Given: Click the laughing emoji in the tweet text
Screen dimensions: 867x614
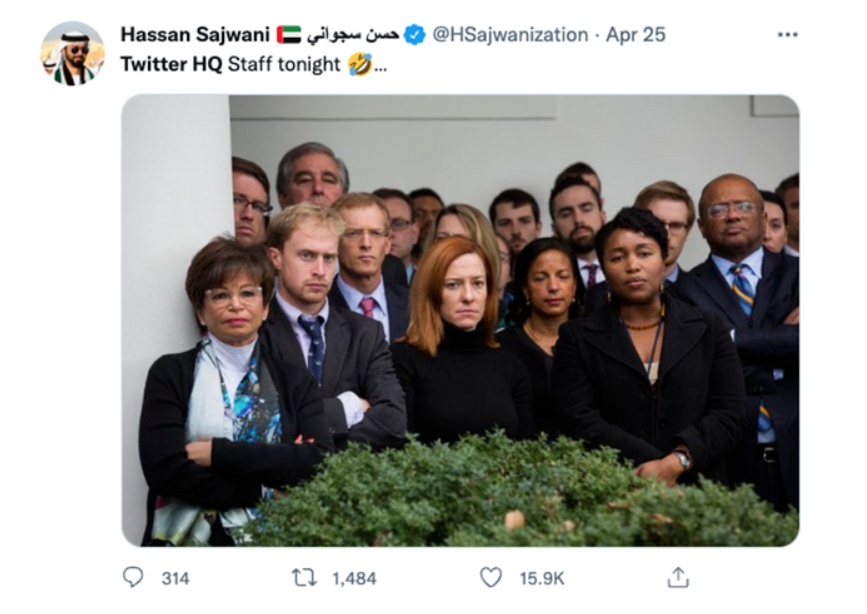Looking at the screenshot, I should tap(360, 64).
